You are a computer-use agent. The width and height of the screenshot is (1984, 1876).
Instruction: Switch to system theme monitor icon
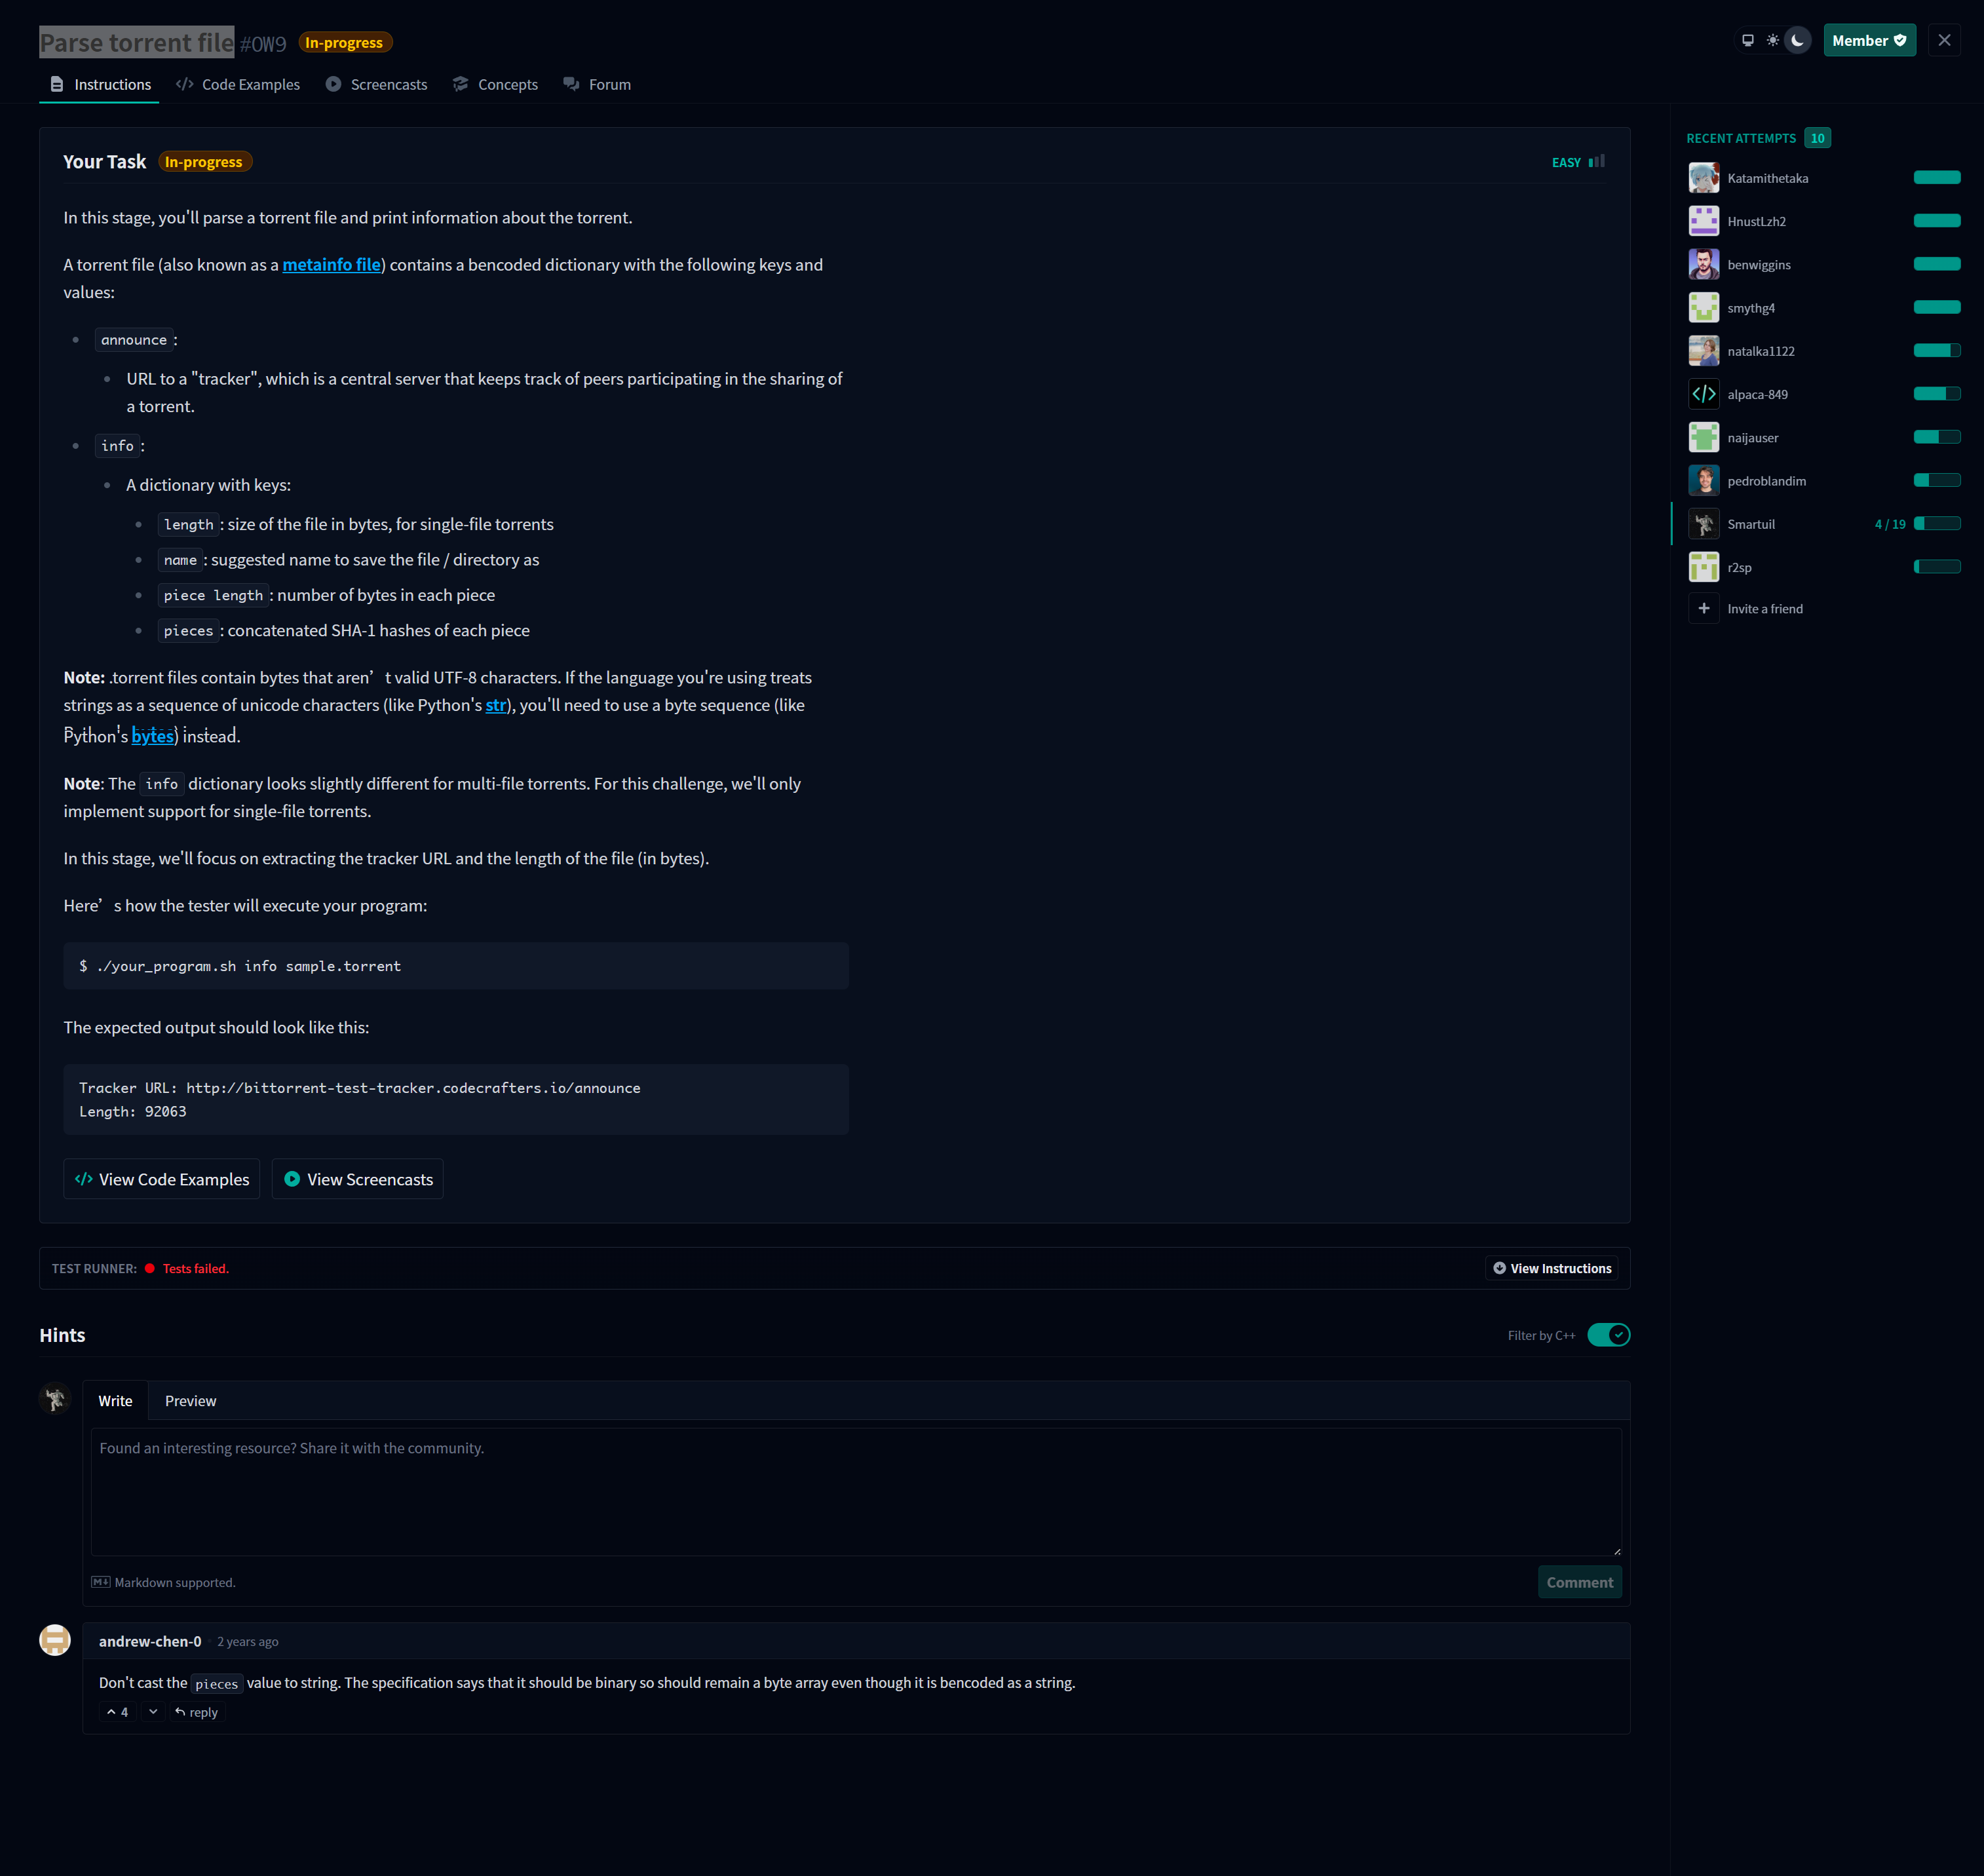(1748, 41)
